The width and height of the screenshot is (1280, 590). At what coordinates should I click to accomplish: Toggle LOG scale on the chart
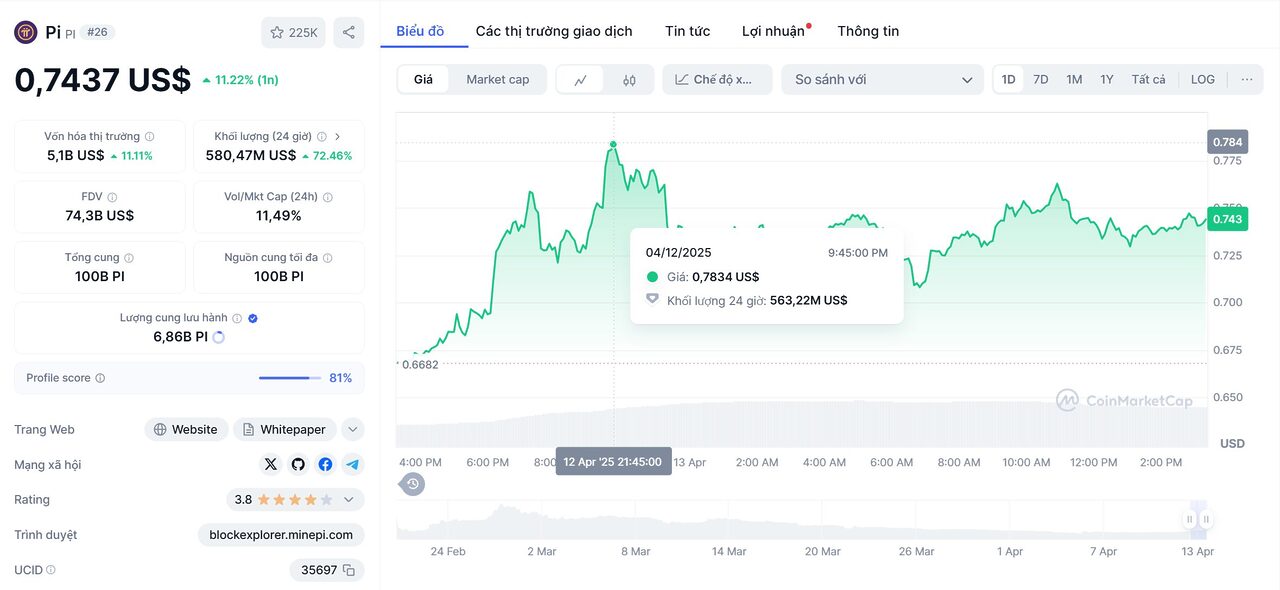(x=1203, y=79)
